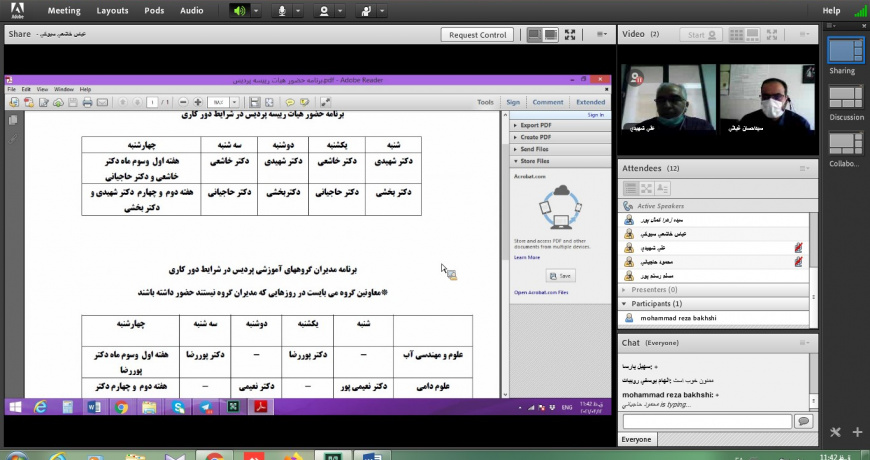Open the Attendees pod options menu
The image size is (870, 460).
pyautogui.click(x=804, y=168)
